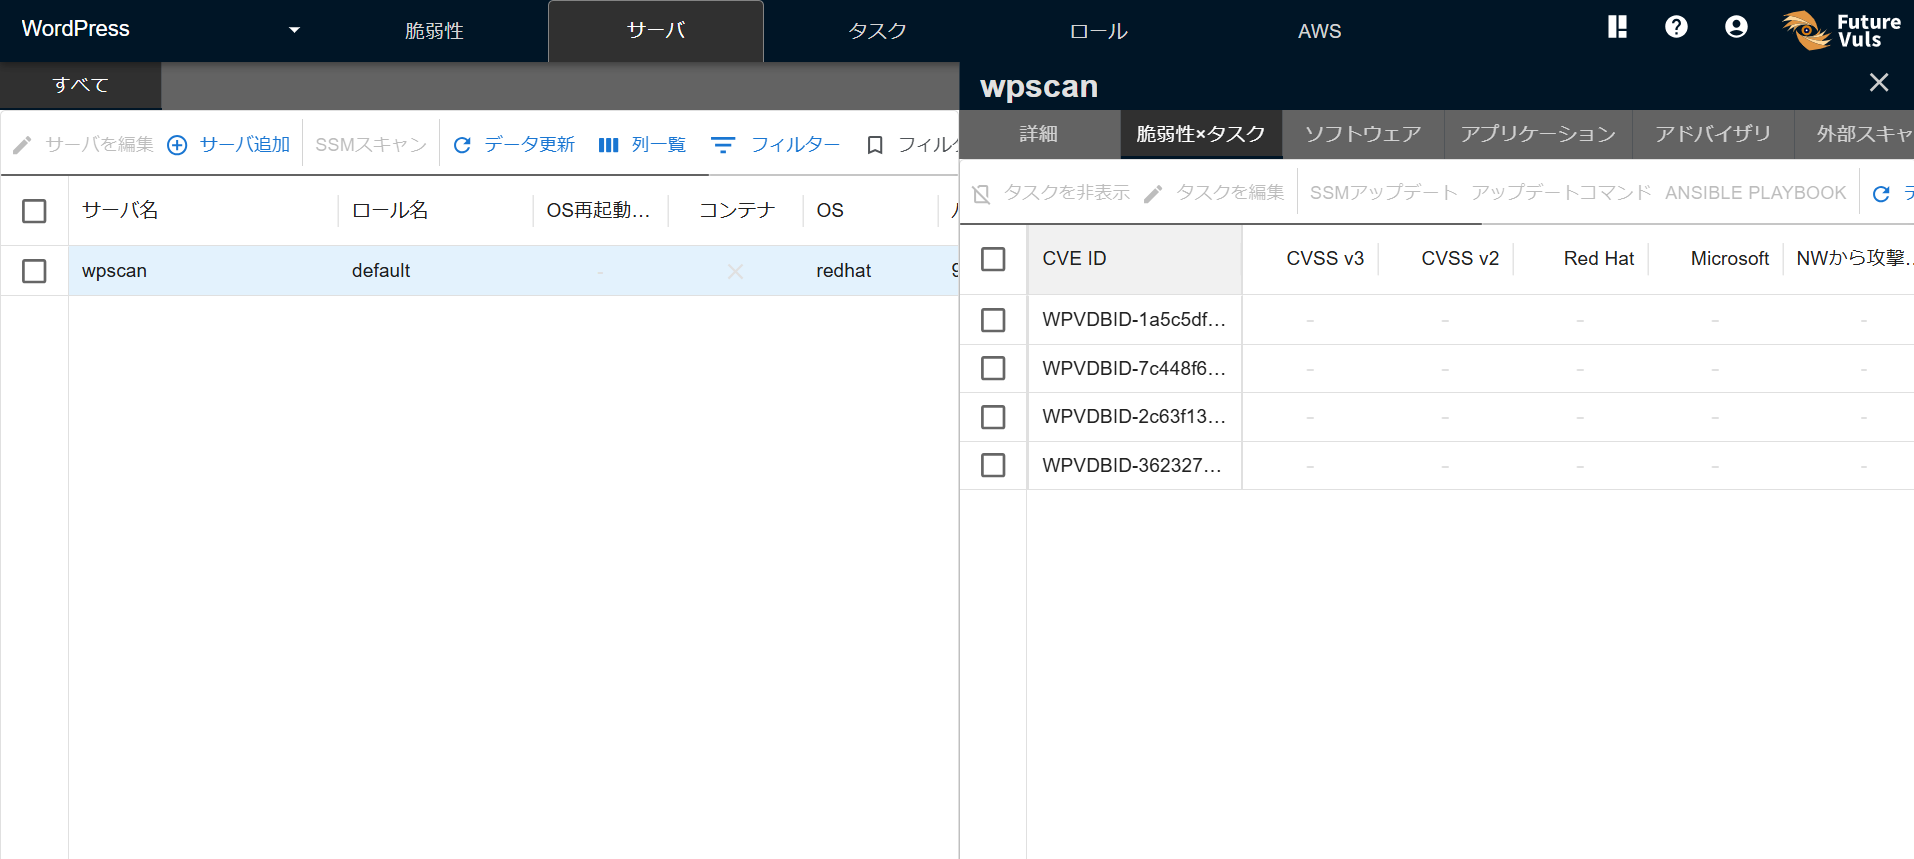This screenshot has height=859, width=1914.
Task: Click the bookmark filter icon
Action: coord(875,145)
